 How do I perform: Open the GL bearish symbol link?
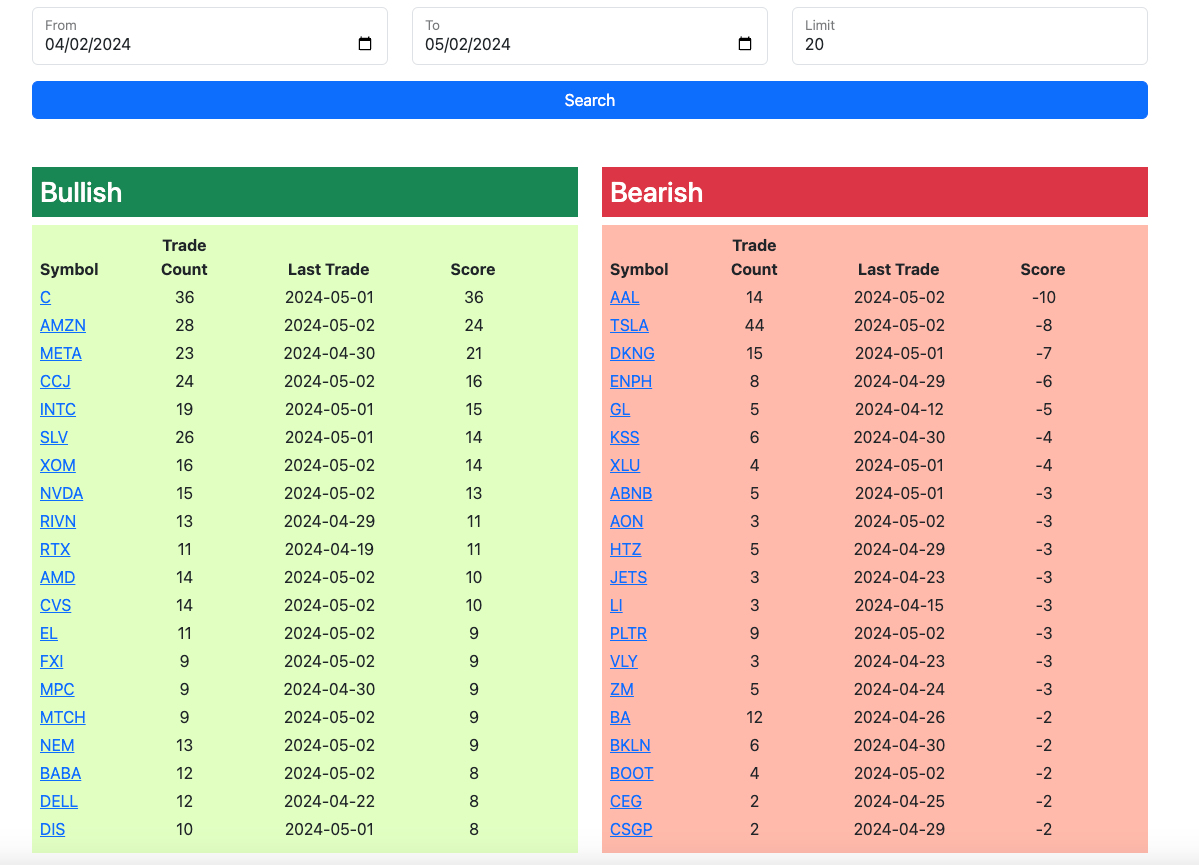[620, 410]
